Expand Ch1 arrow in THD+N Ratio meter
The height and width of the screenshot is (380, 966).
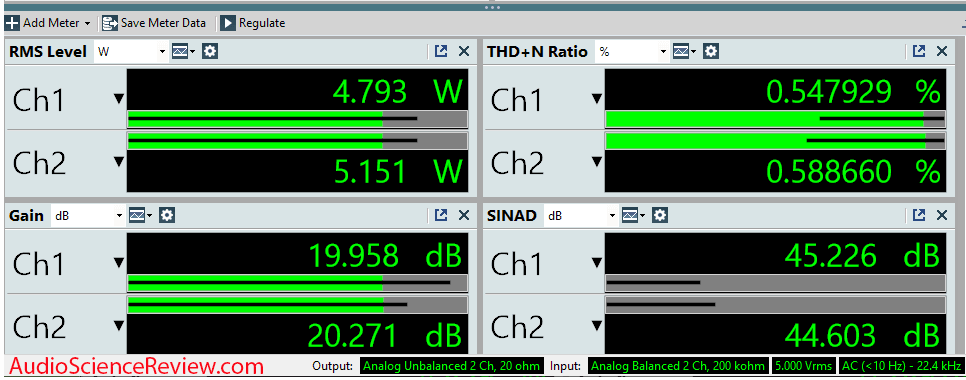596,99
